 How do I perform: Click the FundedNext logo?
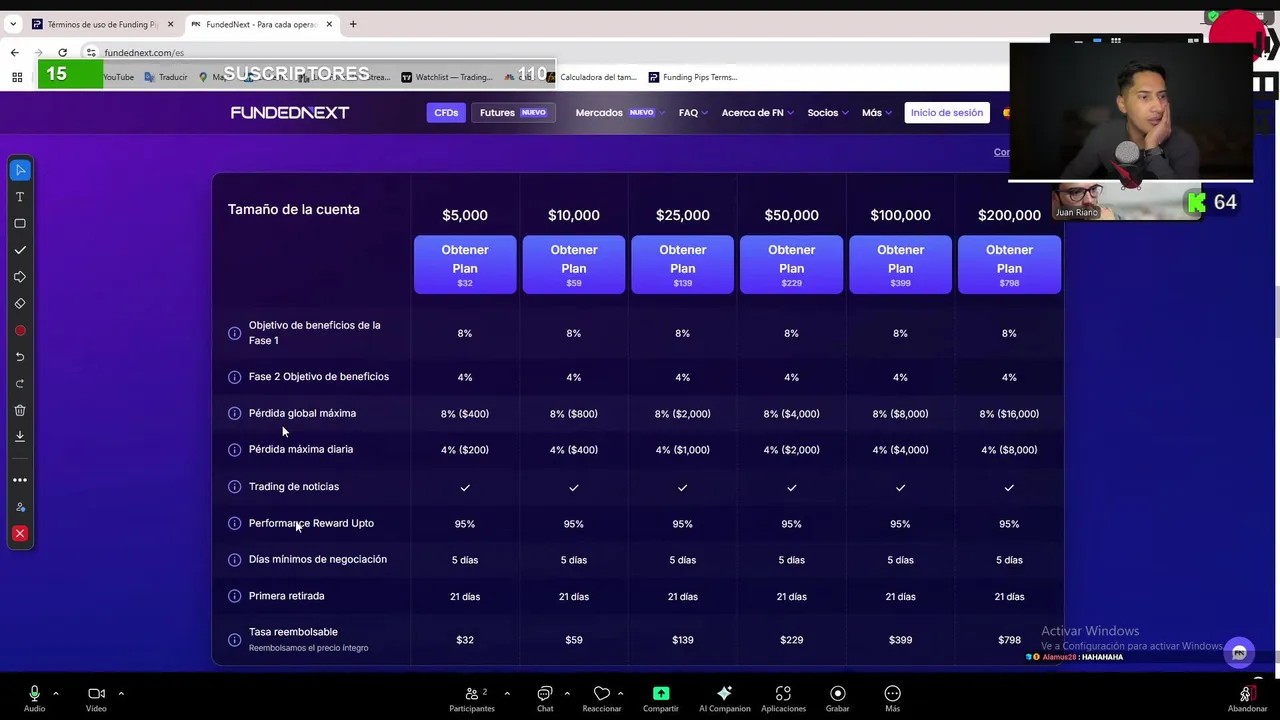(x=290, y=113)
